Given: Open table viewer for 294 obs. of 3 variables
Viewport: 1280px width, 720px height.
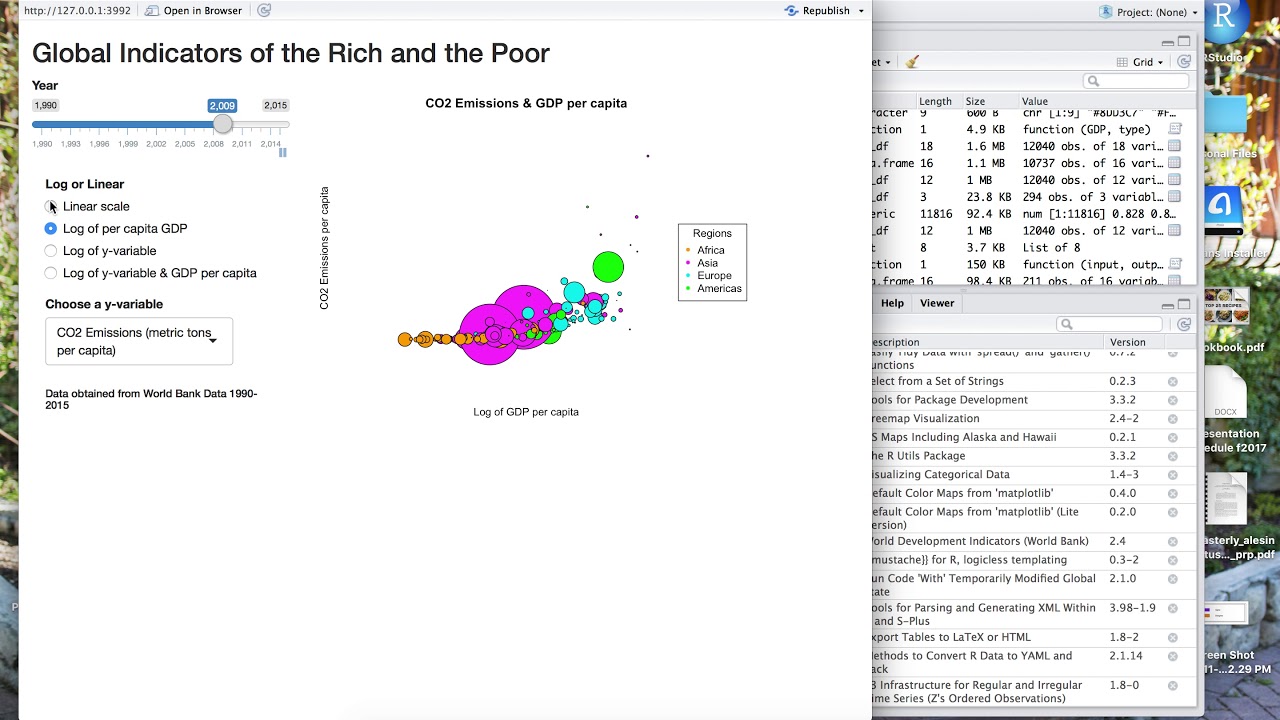Looking at the screenshot, I should 1175,197.
